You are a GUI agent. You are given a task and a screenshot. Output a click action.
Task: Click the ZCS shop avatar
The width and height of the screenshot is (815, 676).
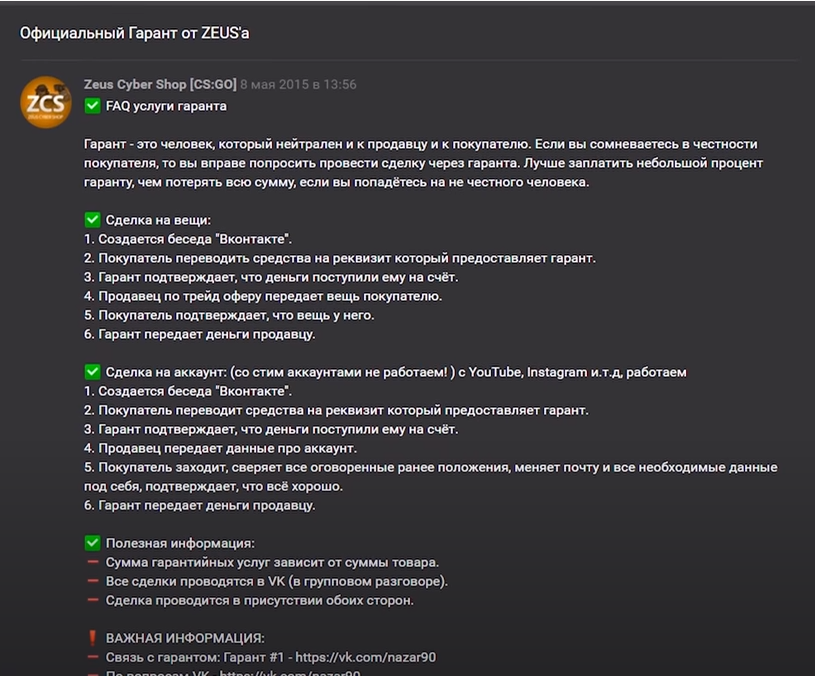point(46,102)
